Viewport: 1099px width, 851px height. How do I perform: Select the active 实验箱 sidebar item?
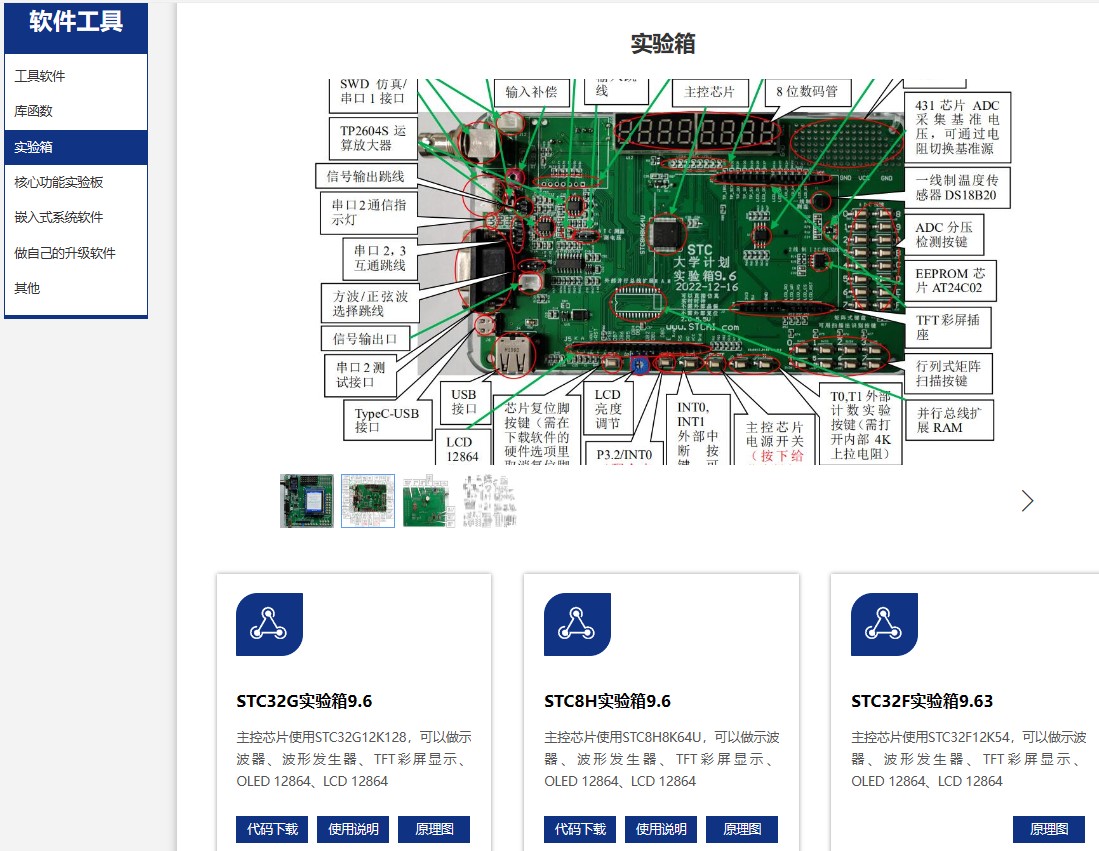[x=76, y=147]
